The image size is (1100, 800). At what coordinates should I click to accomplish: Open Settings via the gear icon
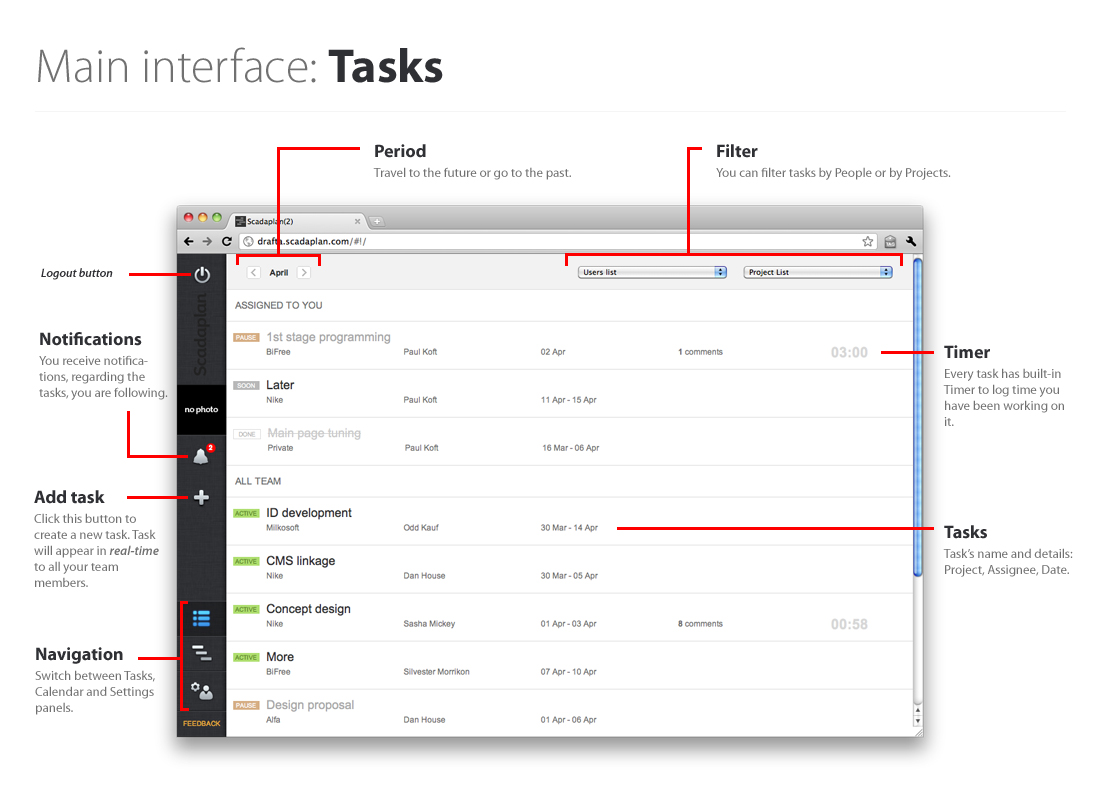pos(200,690)
